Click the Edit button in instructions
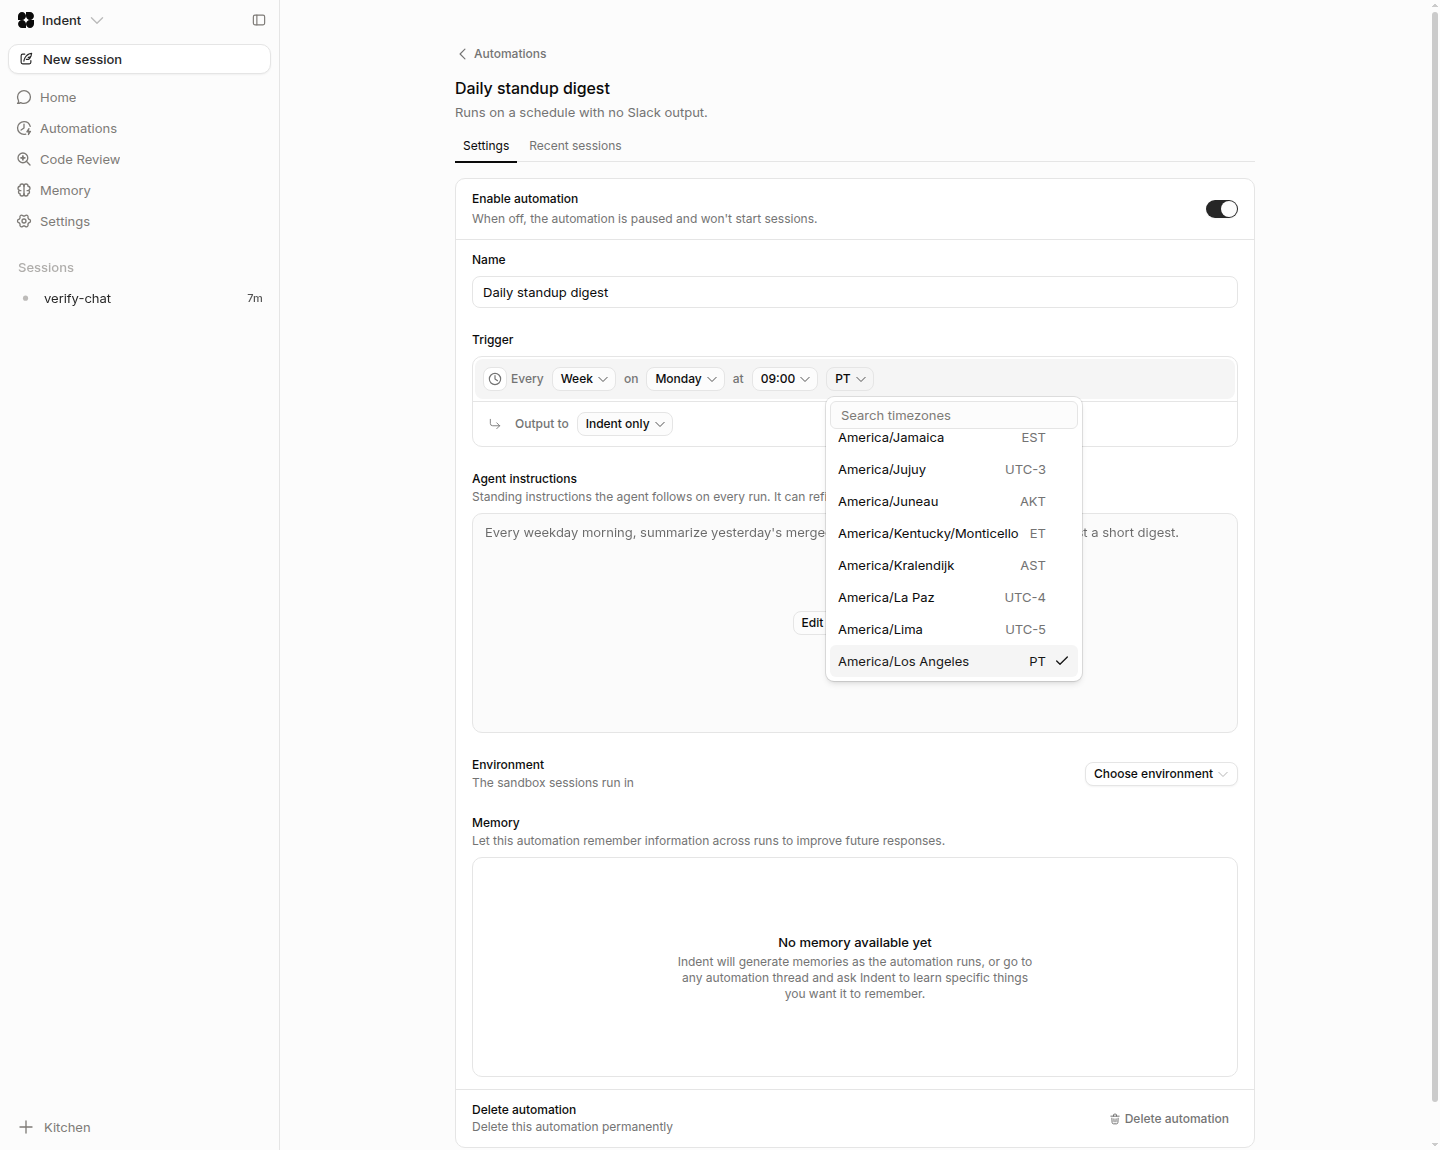This screenshot has height=1150, width=1440. click(811, 623)
